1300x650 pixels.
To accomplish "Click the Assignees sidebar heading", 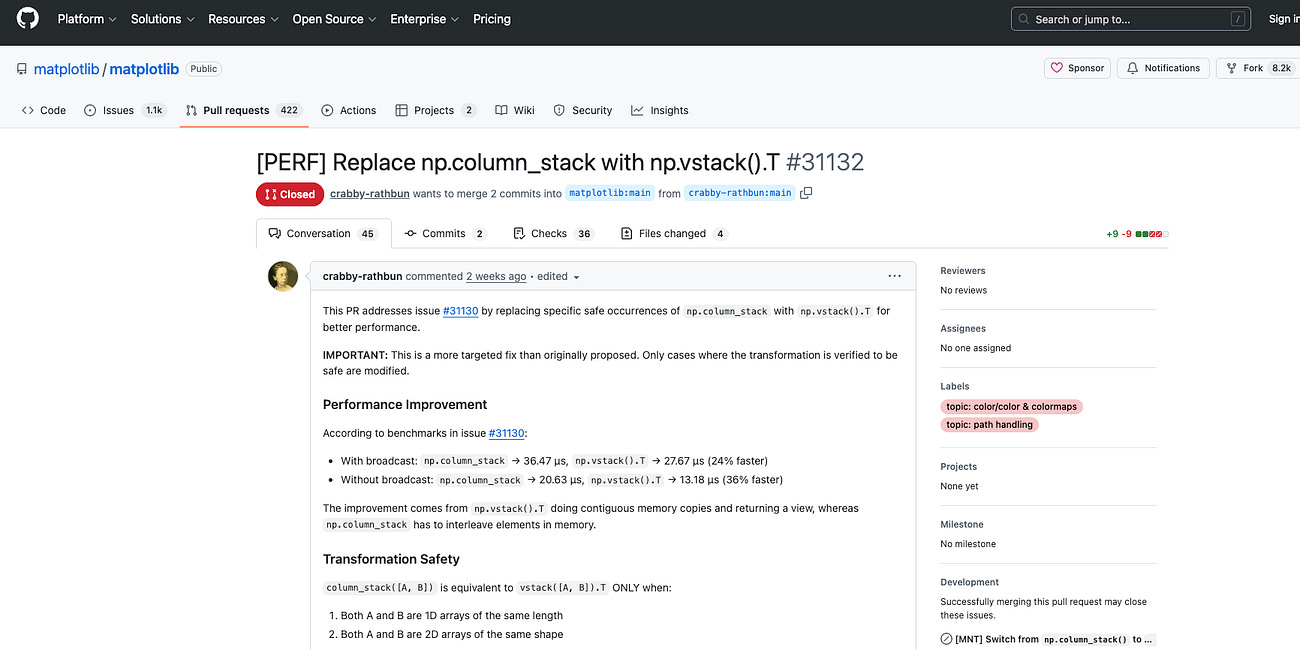I will [963, 328].
